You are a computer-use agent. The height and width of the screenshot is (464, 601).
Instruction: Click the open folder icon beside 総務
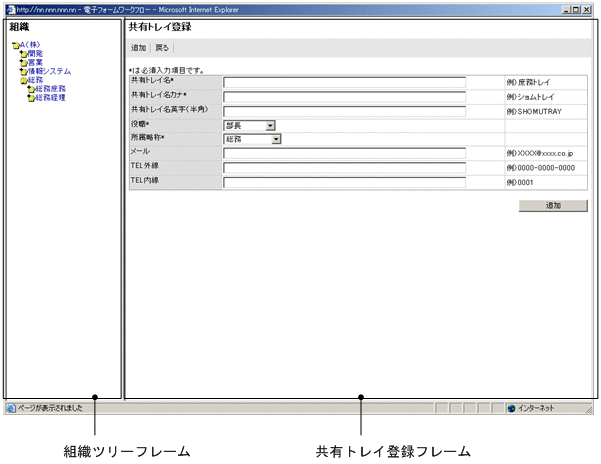point(23,80)
